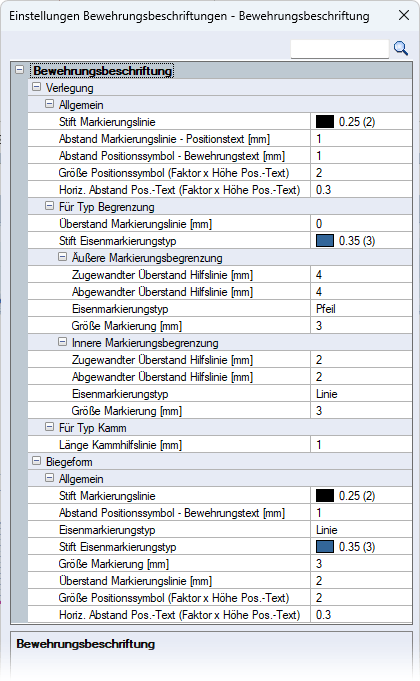Select Überstand Markierungslinie value 0 field
The image size is (420, 681).
361,224
